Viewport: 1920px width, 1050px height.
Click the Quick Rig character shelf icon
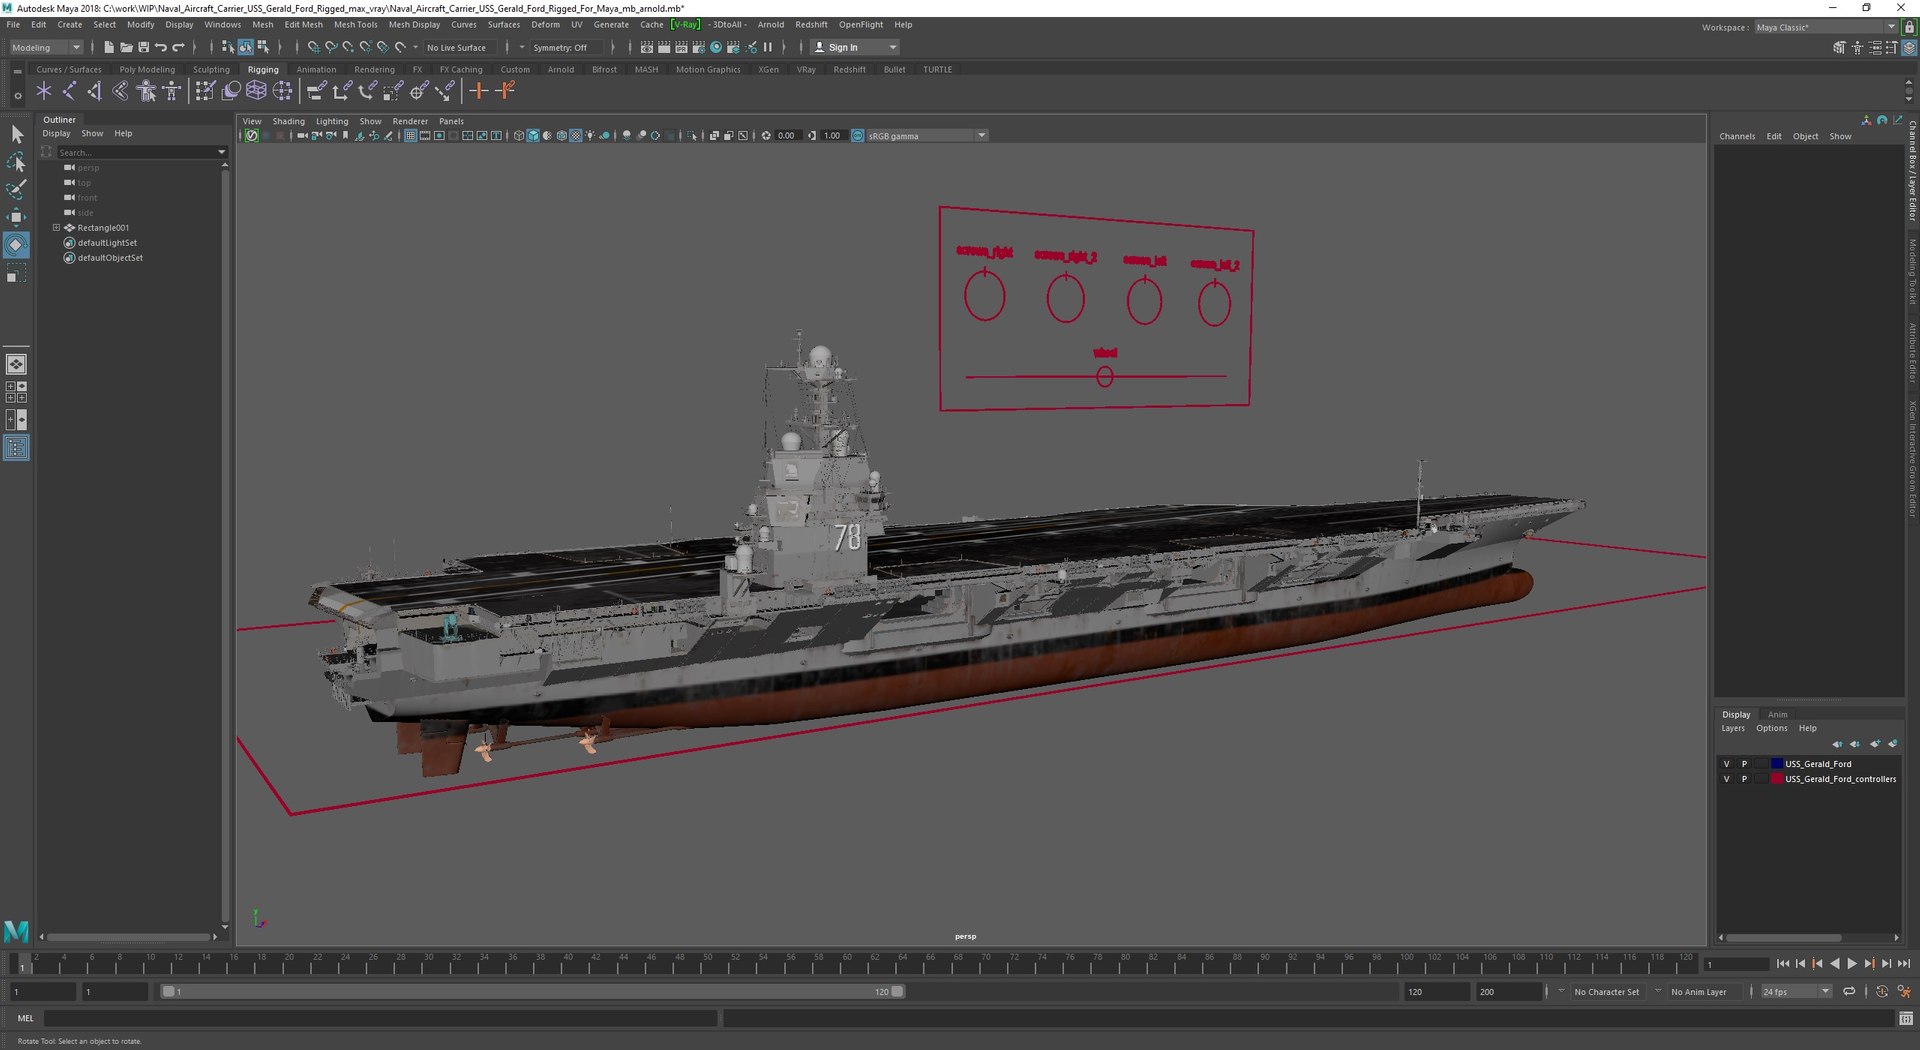(147, 91)
